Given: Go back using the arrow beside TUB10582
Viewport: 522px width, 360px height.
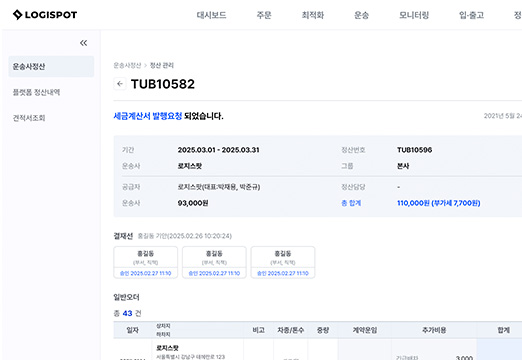Looking at the screenshot, I should pyautogui.click(x=120, y=84).
